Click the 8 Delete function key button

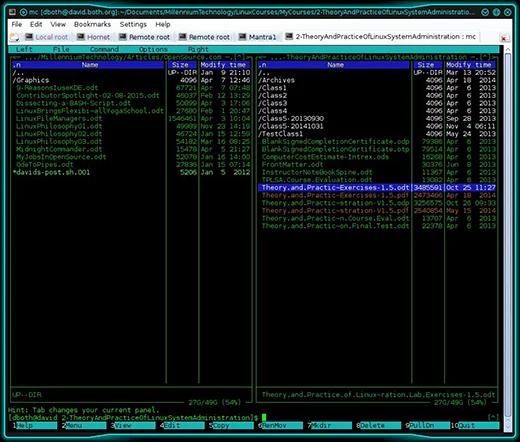click(379, 425)
